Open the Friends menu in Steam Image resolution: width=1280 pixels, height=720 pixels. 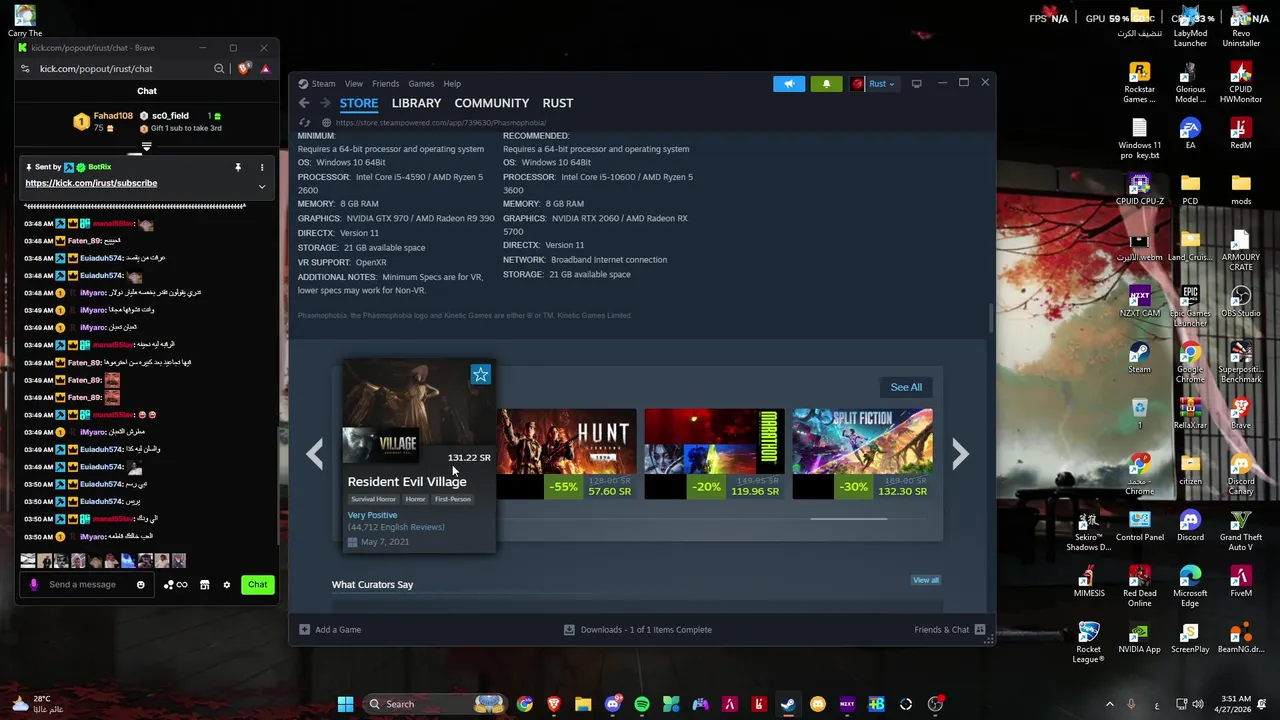(385, 84)
